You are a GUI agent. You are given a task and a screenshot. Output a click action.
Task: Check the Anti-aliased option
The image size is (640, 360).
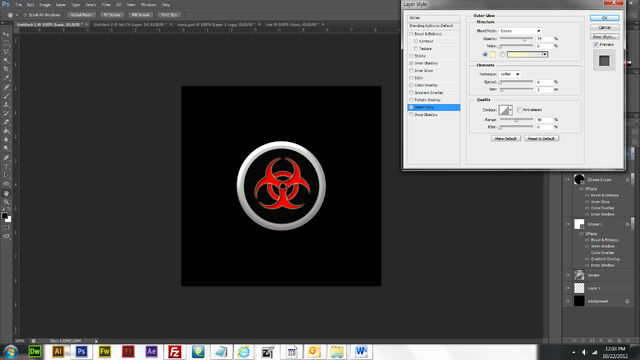tap(519, 110)
